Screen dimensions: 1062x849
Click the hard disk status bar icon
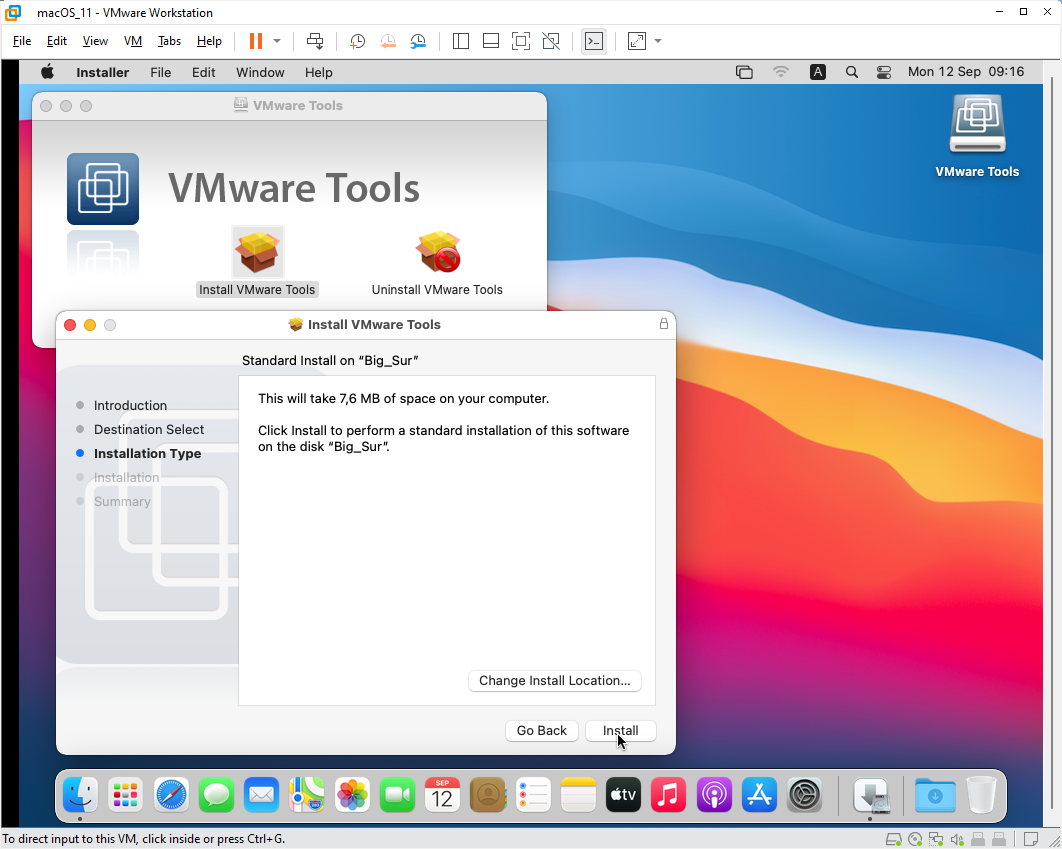[x=894, y=840]
